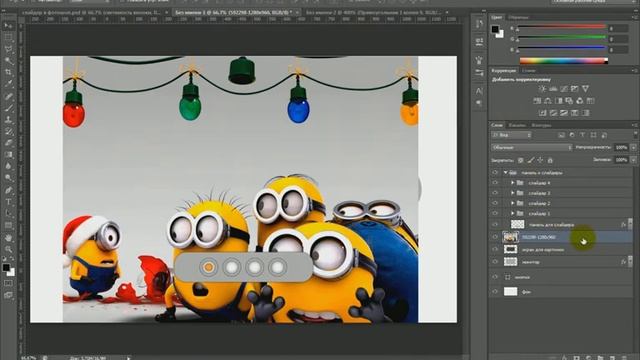Hide the 'фон' layer
This screenshot has width=640, height=360.
click(x=495, y=291)
